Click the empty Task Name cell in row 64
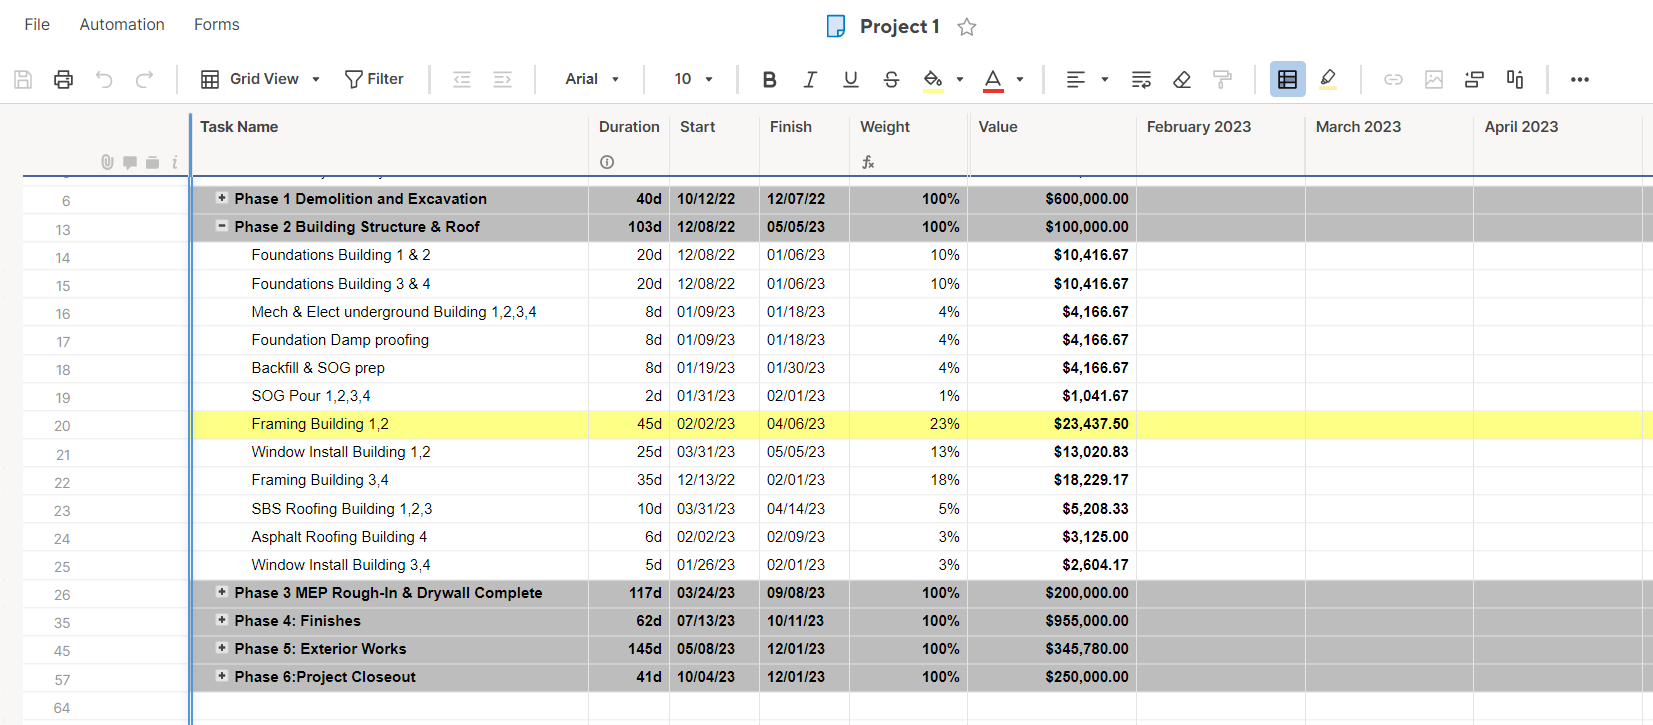The image size is (1653, 725). tap(390, 707)
